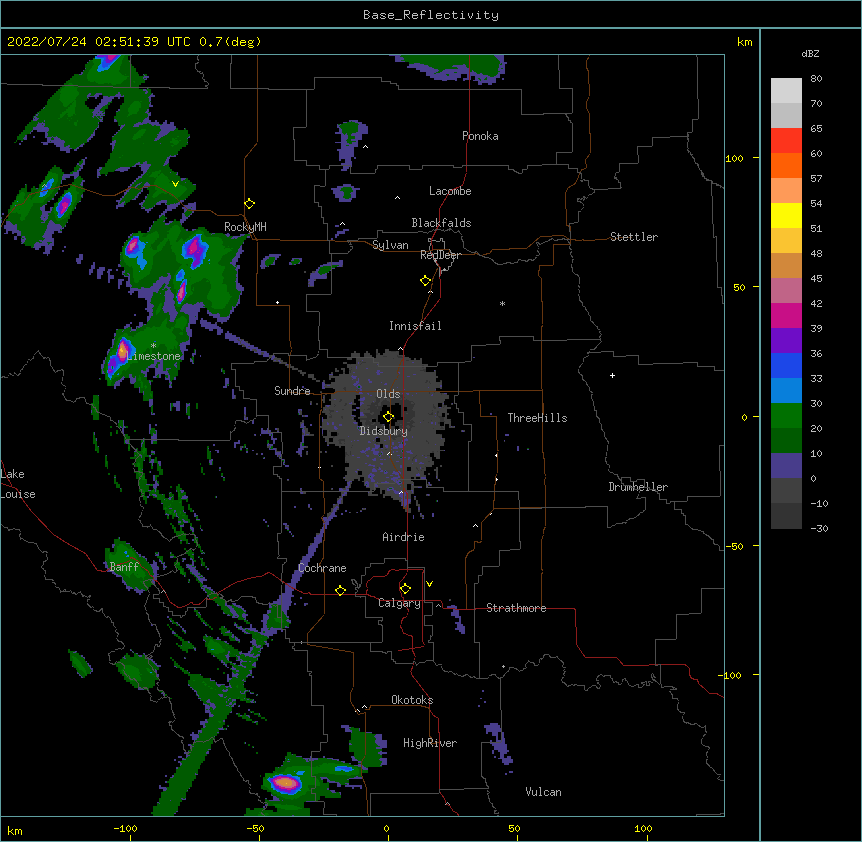The width and height of the screenshot is (862, 842).
Task: Click the Didsbury town label
Action: coord(384,431)
